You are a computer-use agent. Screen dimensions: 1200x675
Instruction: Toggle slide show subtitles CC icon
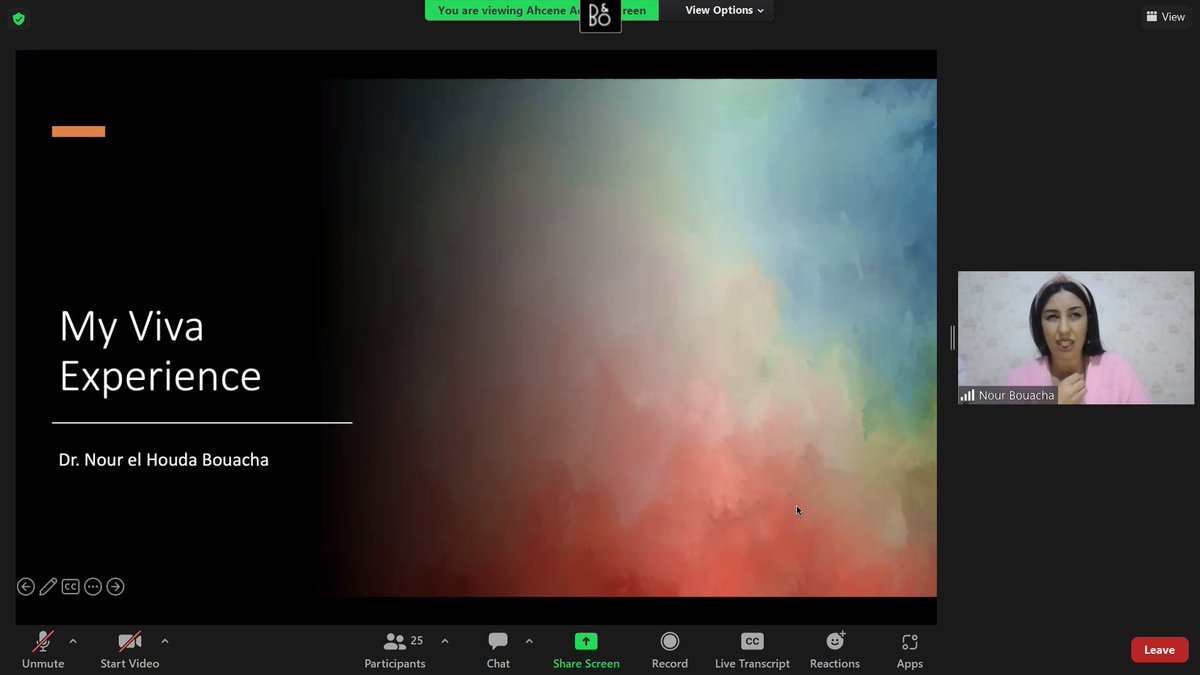pos(70,587)
